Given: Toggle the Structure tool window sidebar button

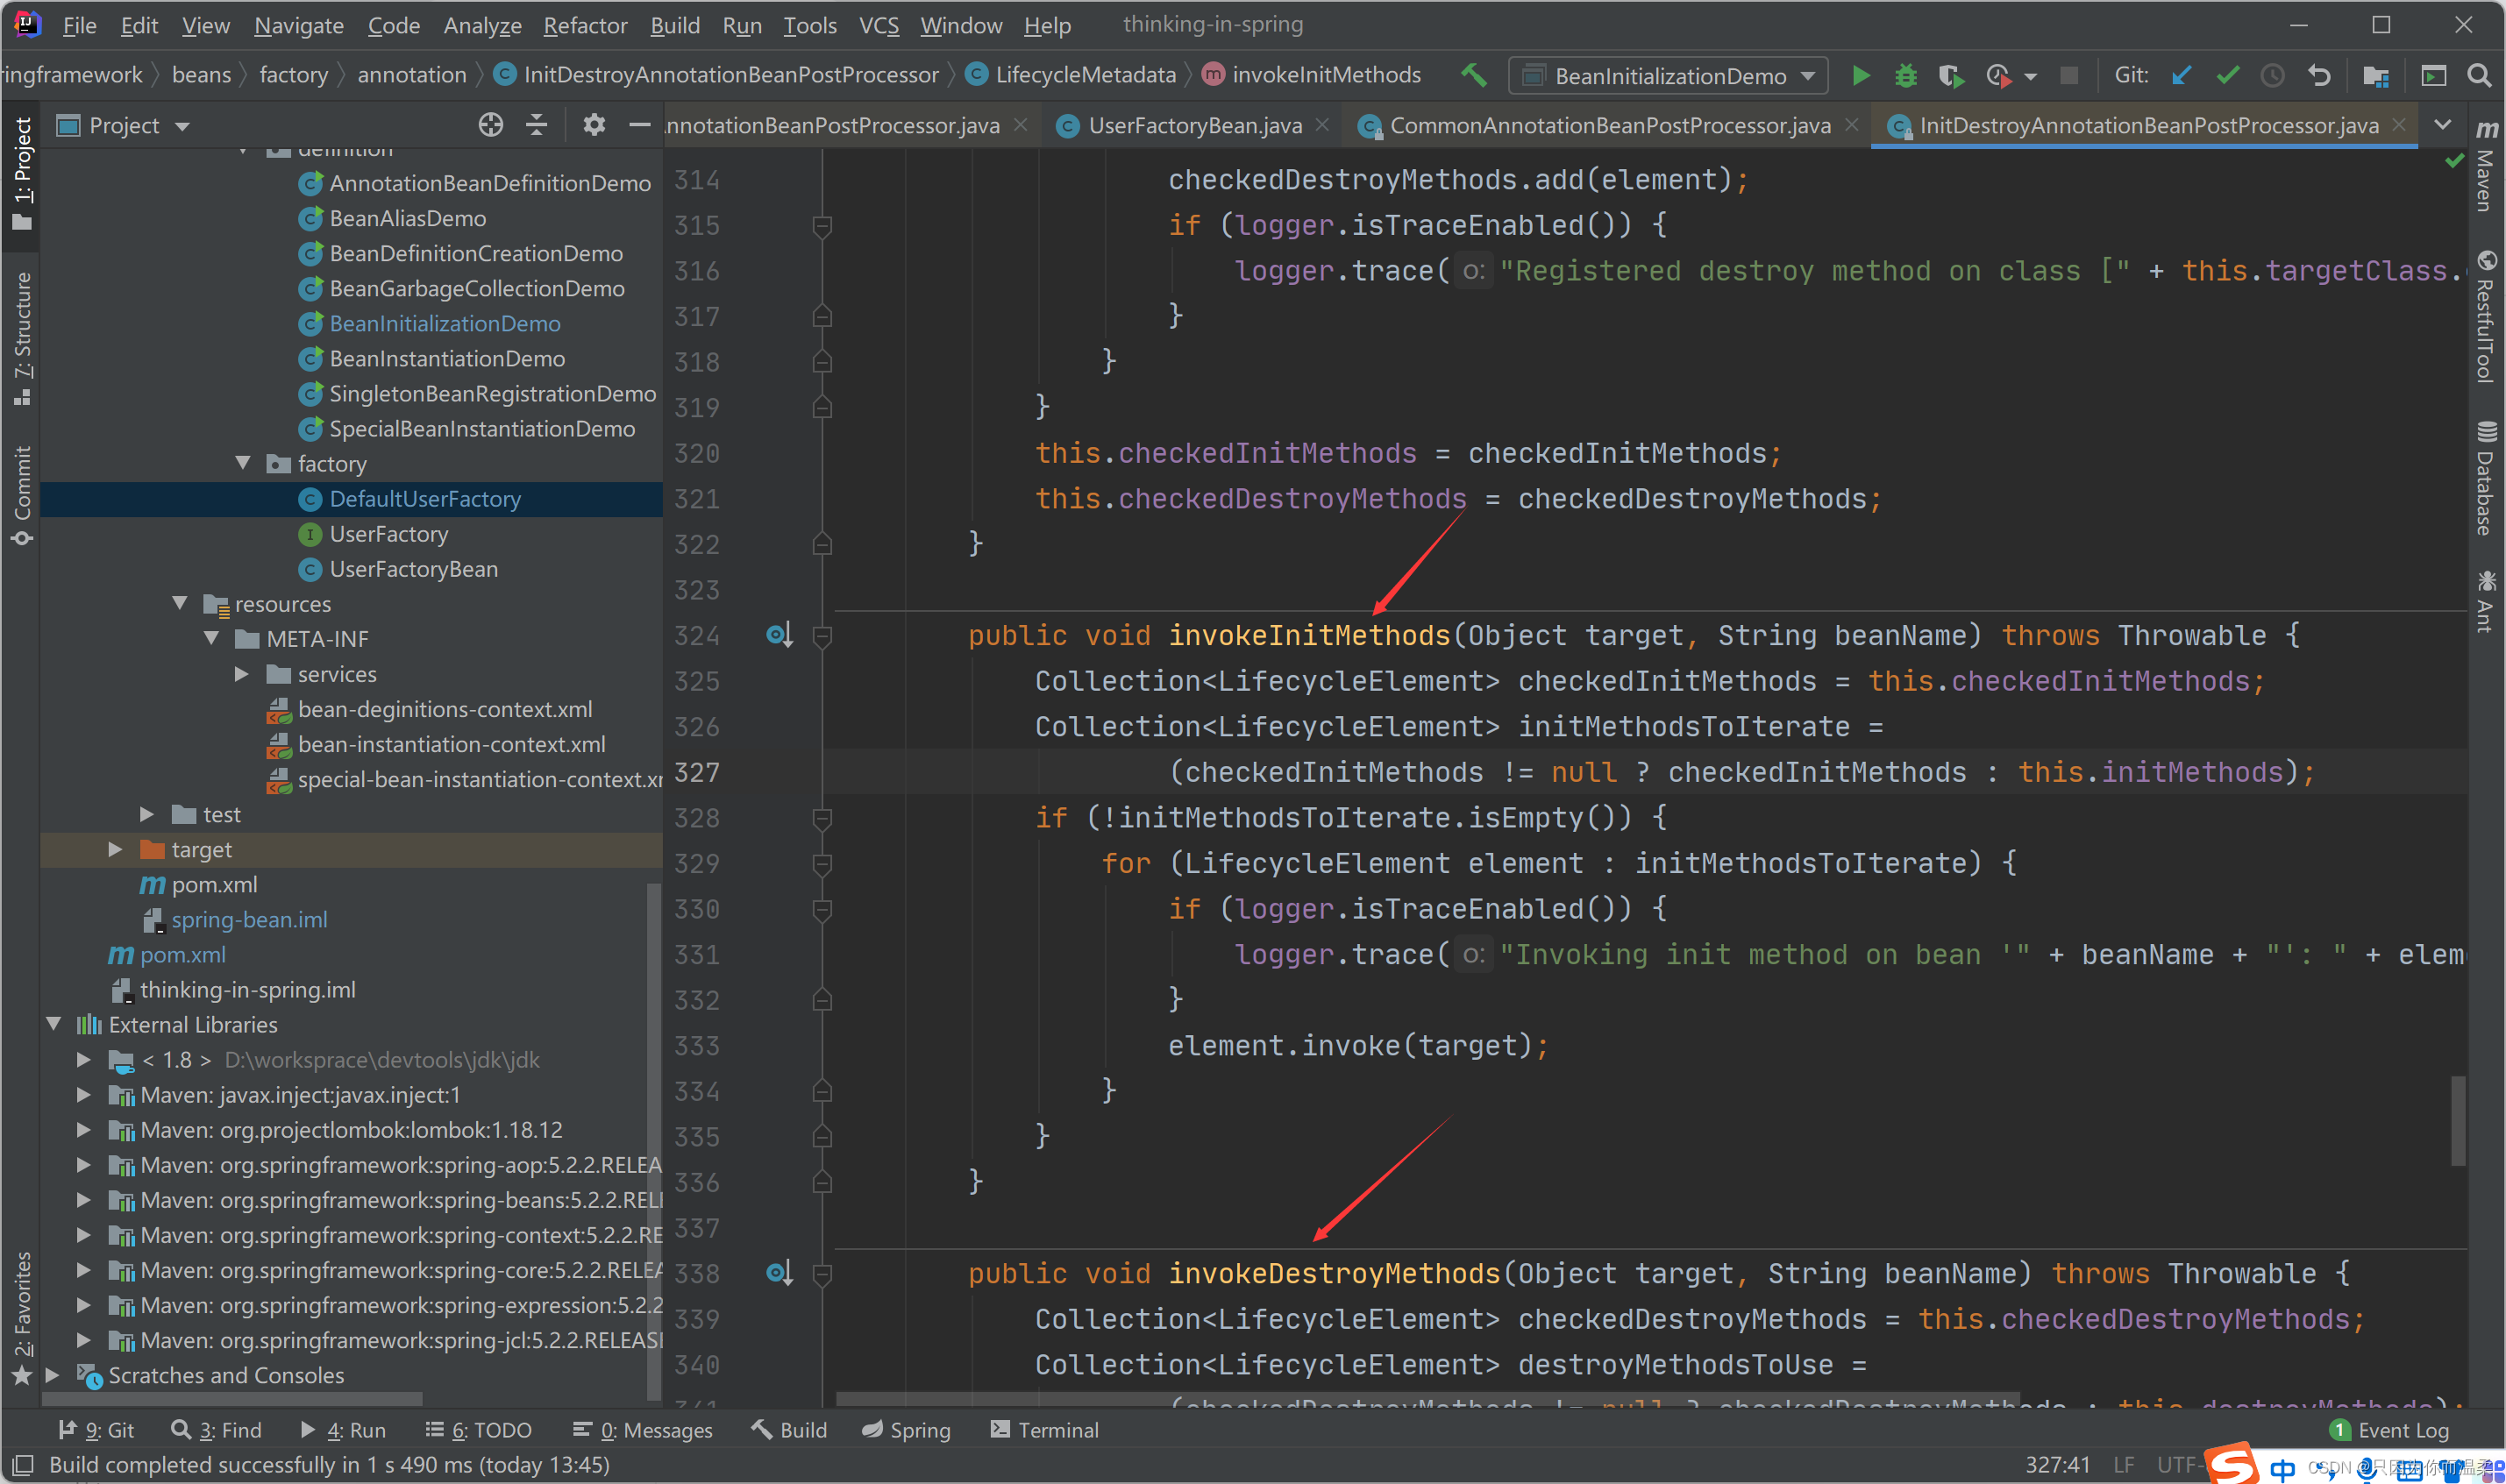Looking at the screenshot, I should tap(22, 338).
